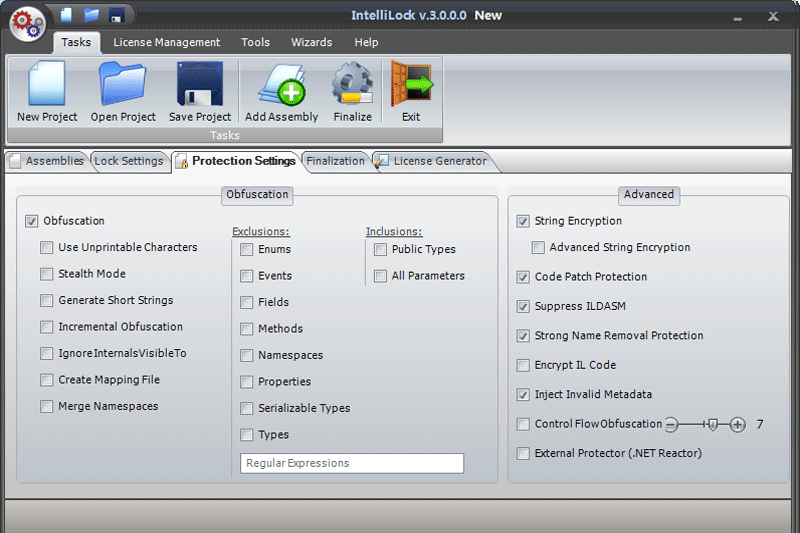
Task: Enable External Protector (.NET Reactor)
Action: point(523,453)
